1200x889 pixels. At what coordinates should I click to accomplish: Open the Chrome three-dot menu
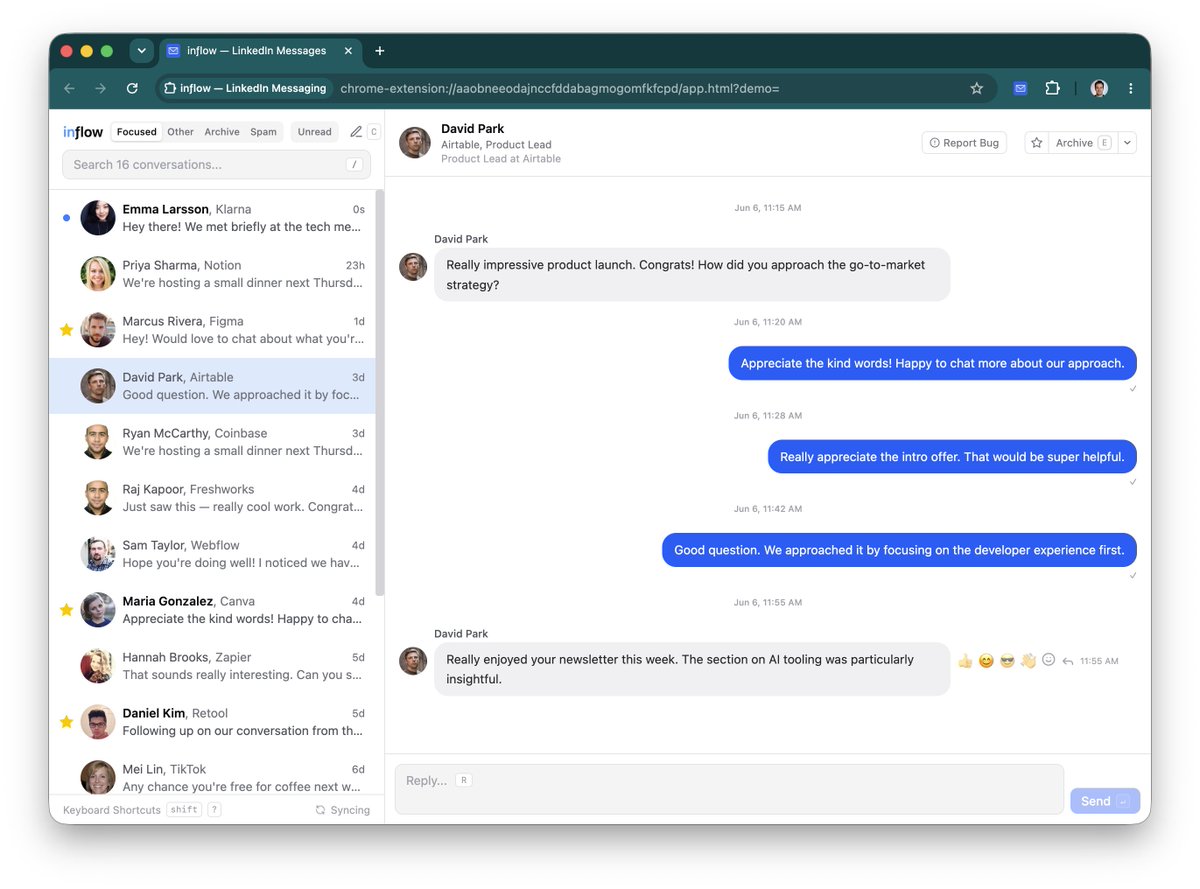click(x=1130, y=88)
